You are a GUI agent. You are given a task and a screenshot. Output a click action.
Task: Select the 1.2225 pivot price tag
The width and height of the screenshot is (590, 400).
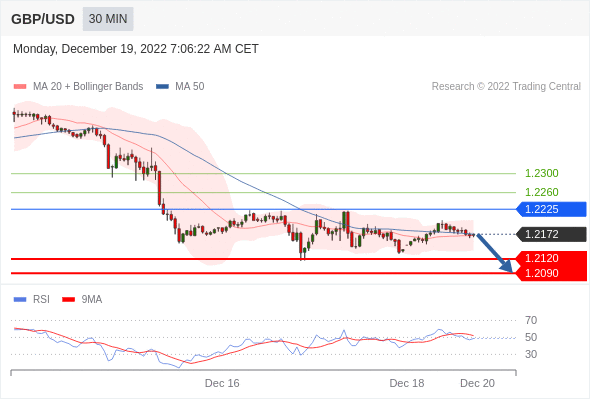point(551,209)
